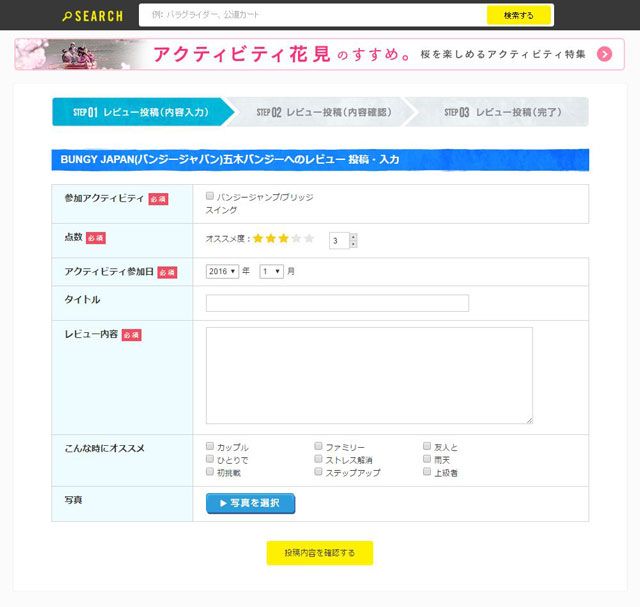640x607 pixels.
Task: Click the 参加アクティビティ label
Action: coord(104,198)
